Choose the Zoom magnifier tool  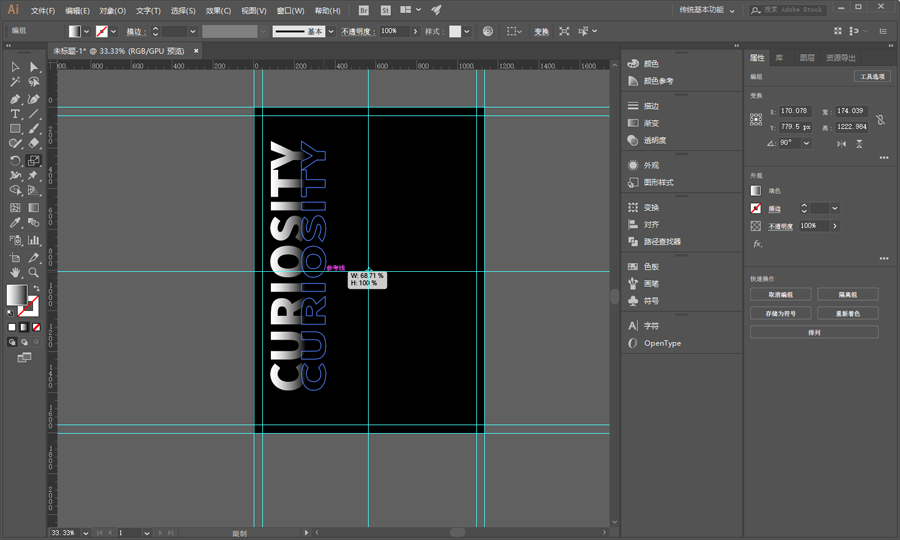[x=34, y=272]
